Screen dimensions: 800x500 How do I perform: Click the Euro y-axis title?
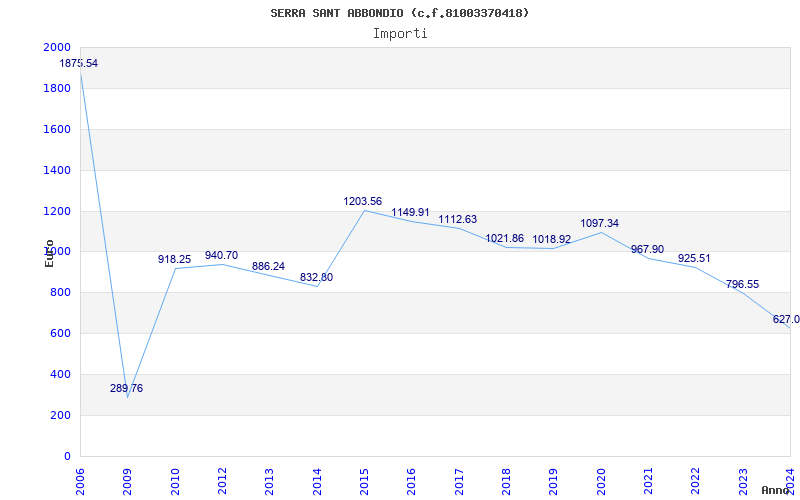[49, 253]
